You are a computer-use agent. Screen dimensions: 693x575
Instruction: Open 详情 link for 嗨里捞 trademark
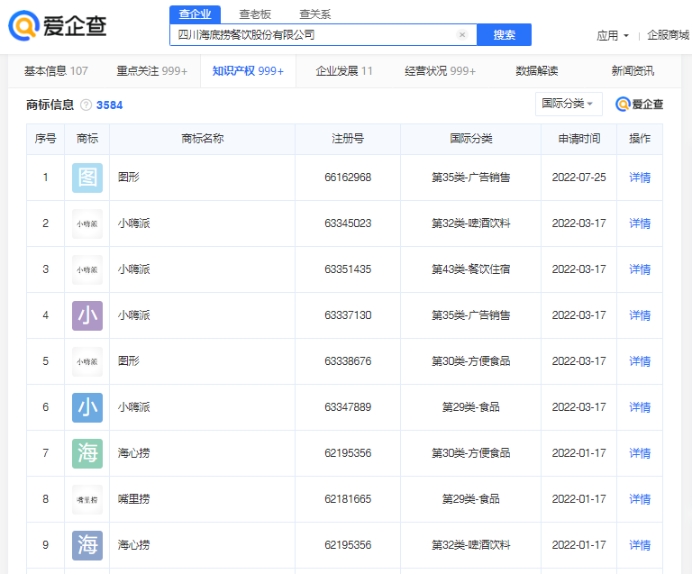(x=639, y=500)
